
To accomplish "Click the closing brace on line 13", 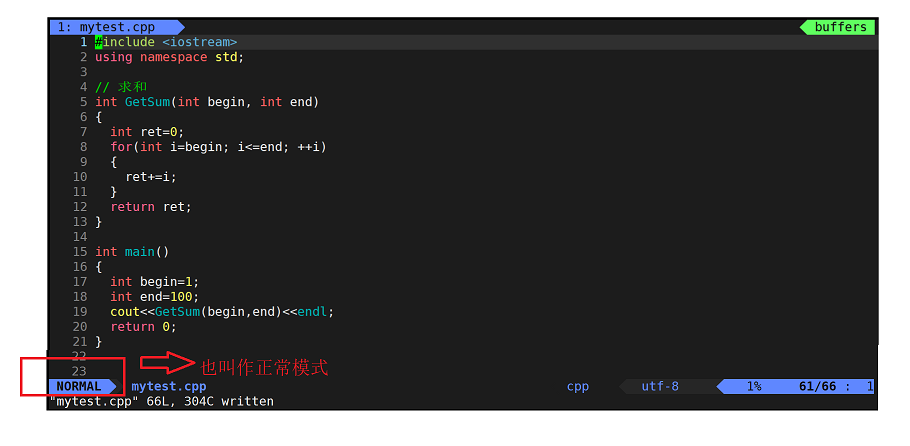I will click(99, 222).
